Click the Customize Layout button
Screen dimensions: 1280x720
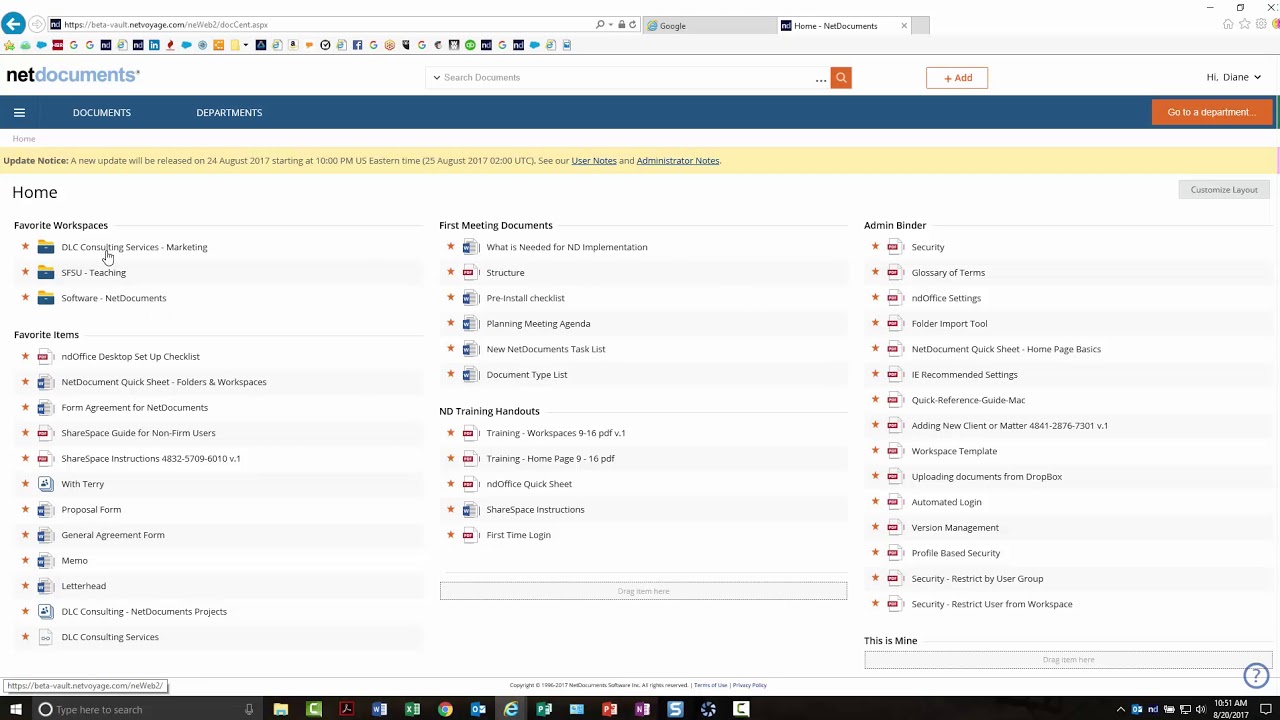(1224, 190)
